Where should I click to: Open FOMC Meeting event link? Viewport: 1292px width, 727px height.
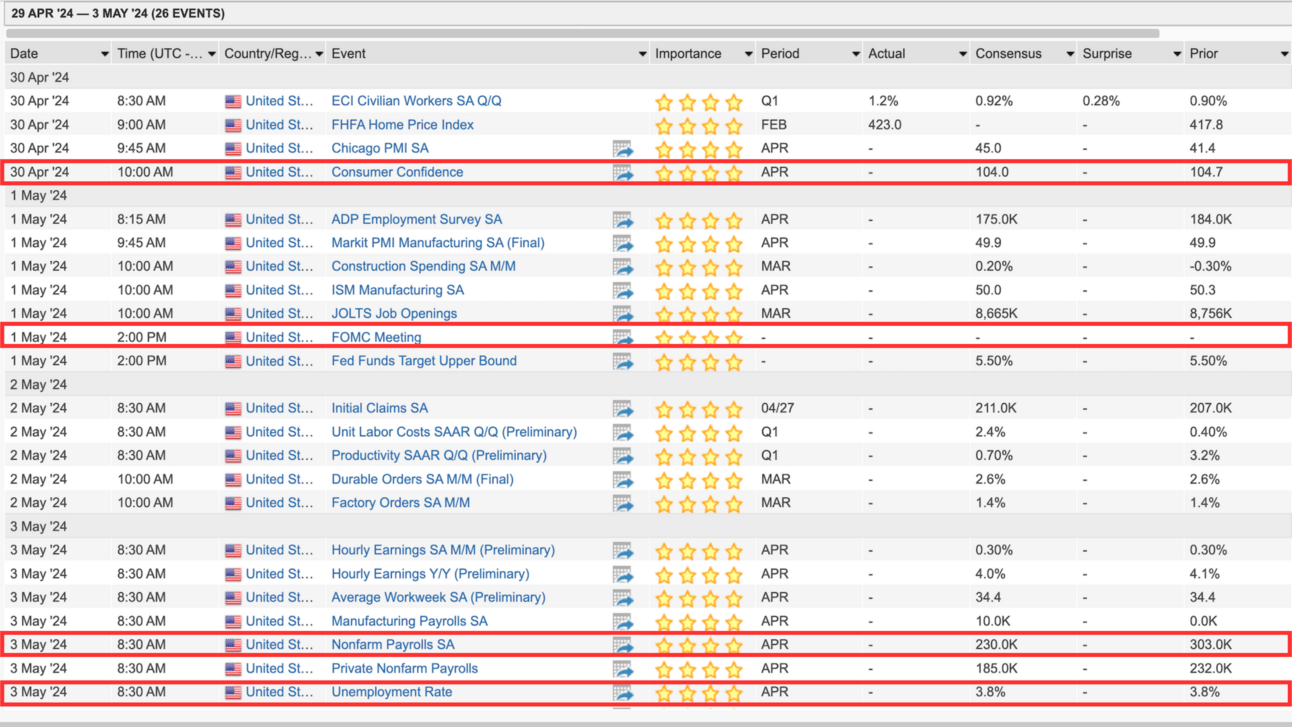coord(376,338)
